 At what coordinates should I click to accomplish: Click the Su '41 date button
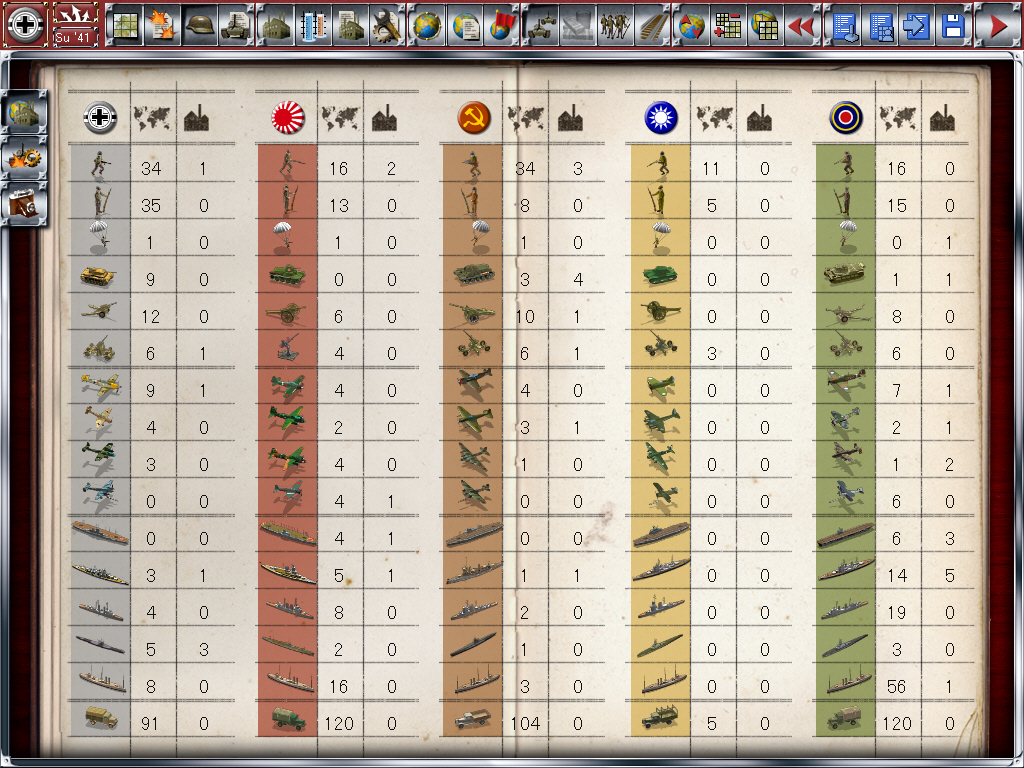pyautogui.click(x=75, y=25)
